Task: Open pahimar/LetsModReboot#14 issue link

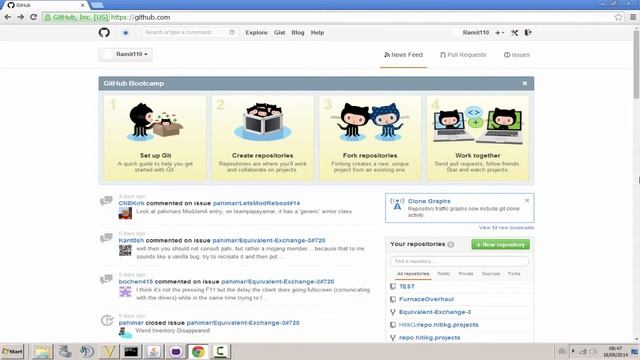Action: pyautogui.click(x=256, y=203)
